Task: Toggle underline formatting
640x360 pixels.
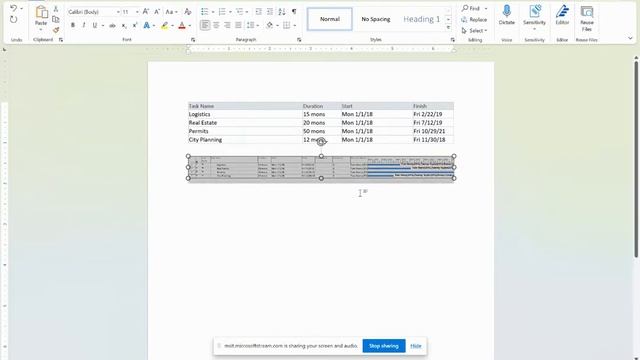Action: coord(95,25)
